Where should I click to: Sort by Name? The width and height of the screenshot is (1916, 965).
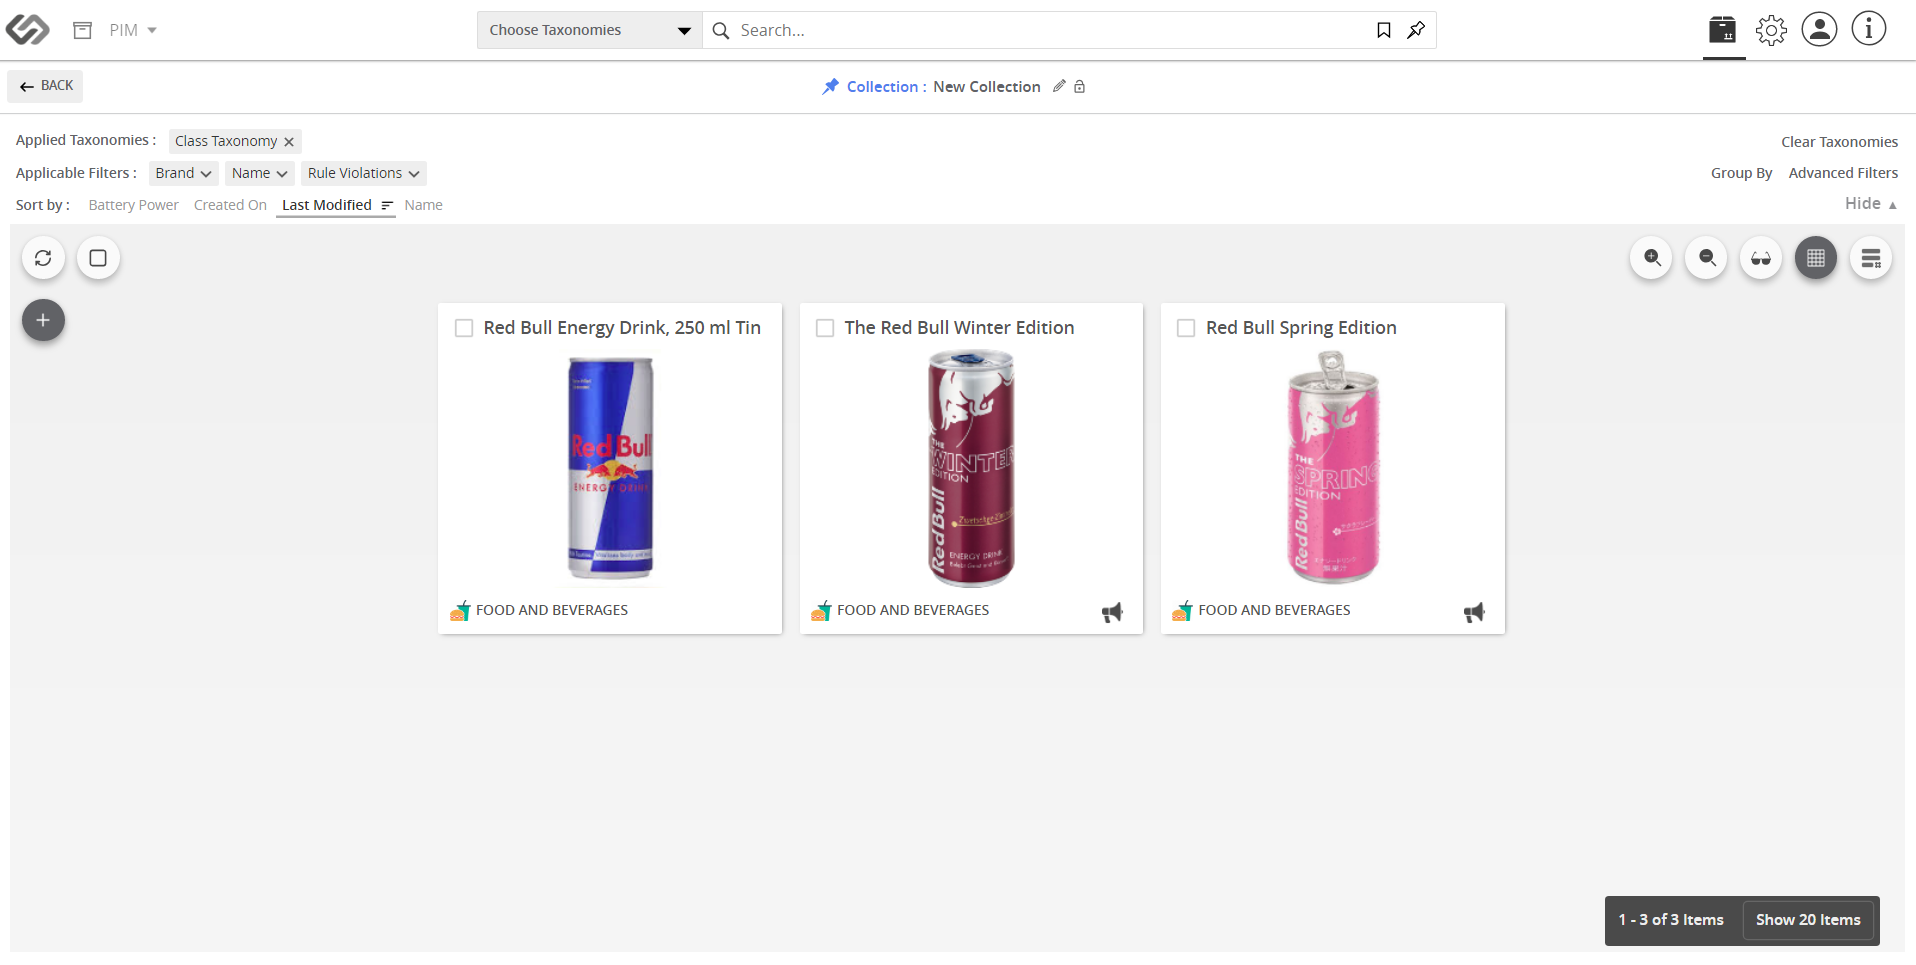(x=423, y=205)
